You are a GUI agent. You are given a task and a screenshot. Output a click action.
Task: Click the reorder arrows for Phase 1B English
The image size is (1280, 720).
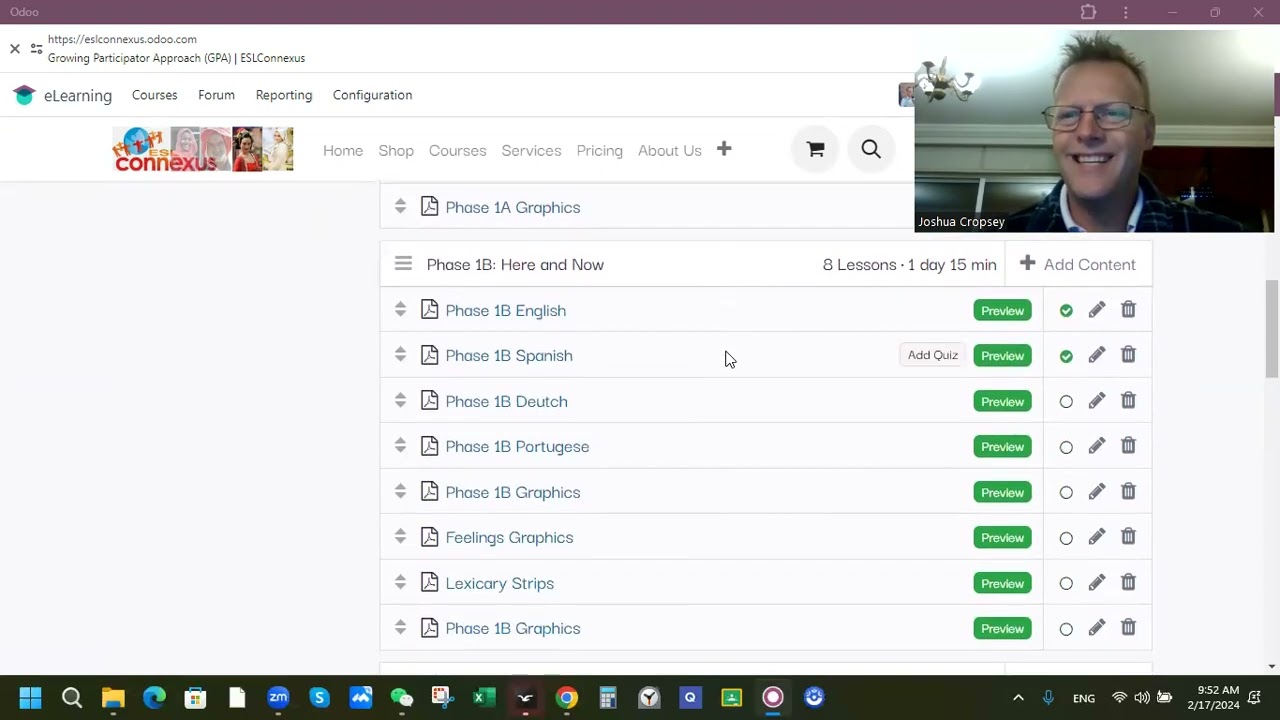400,309
